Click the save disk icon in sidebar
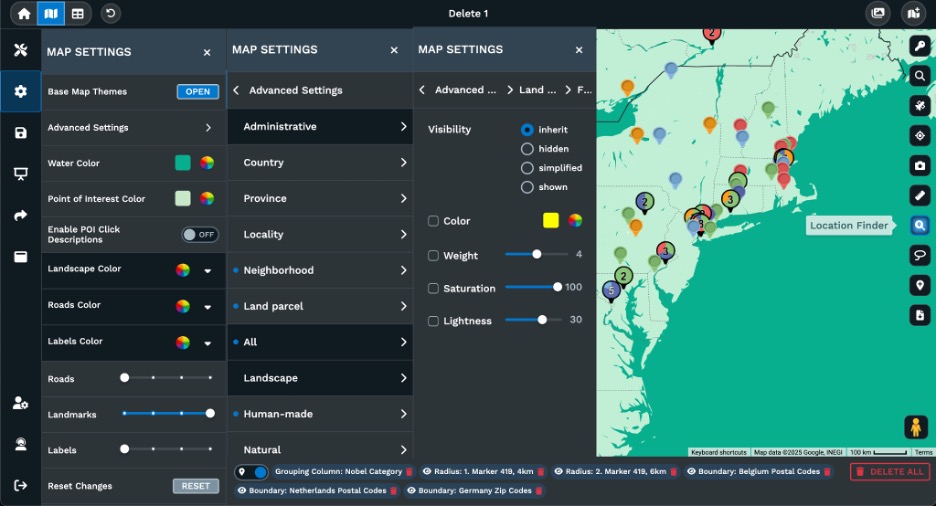This screenshot has height=506, width=936. [20, 133]
